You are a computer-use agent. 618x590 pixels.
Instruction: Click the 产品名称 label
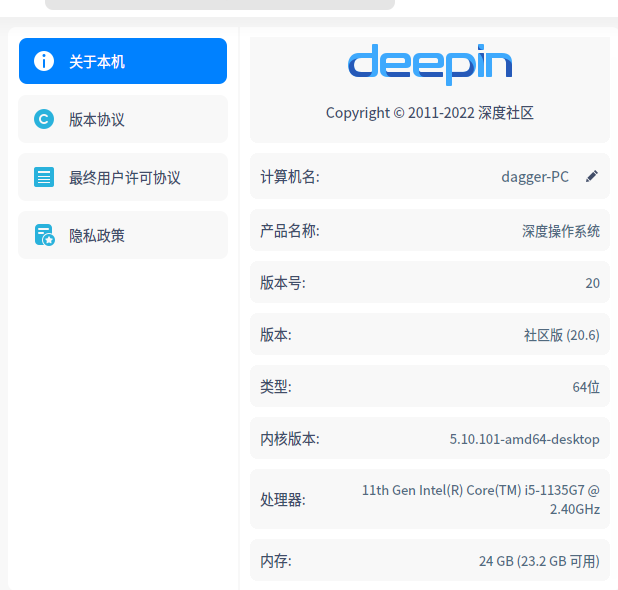point(290,231)
